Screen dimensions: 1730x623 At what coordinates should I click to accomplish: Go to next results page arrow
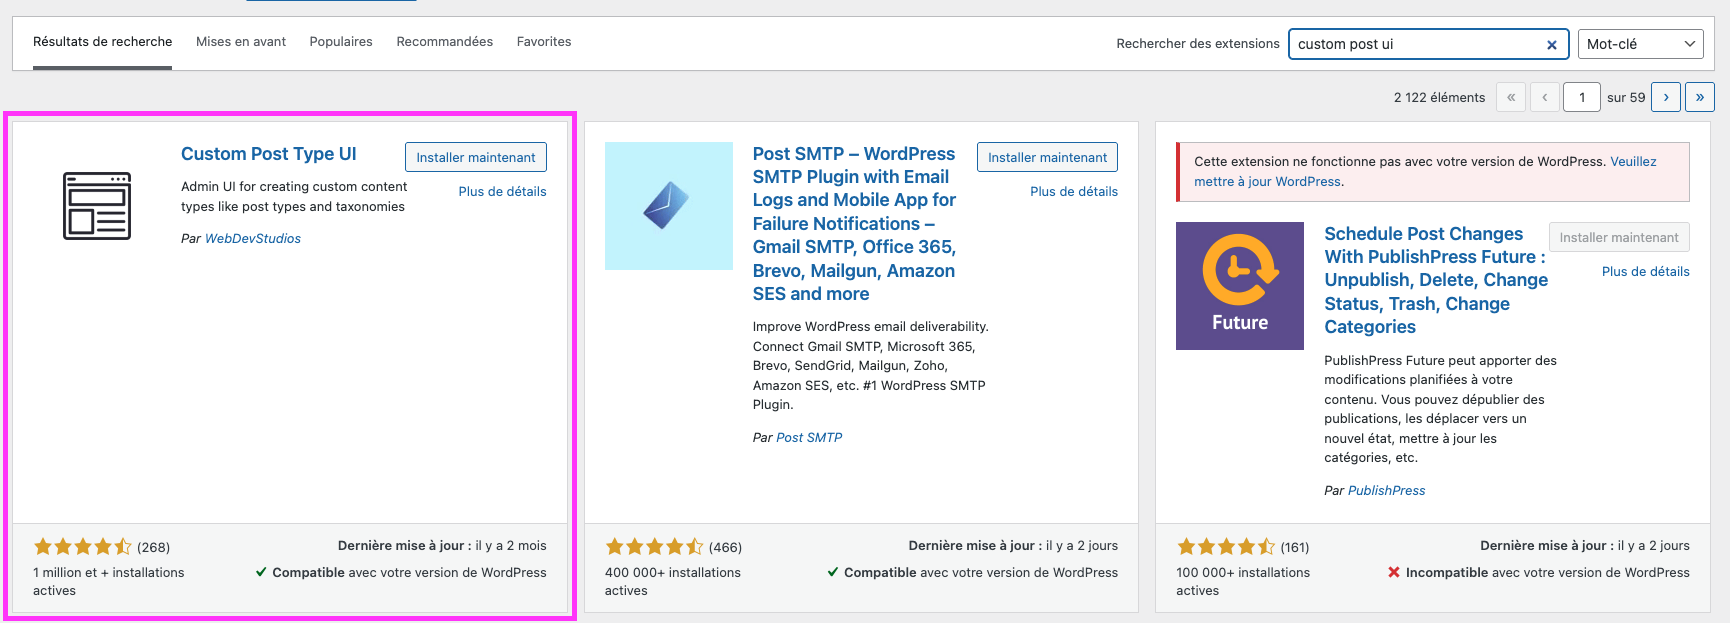coord(1666,97)
